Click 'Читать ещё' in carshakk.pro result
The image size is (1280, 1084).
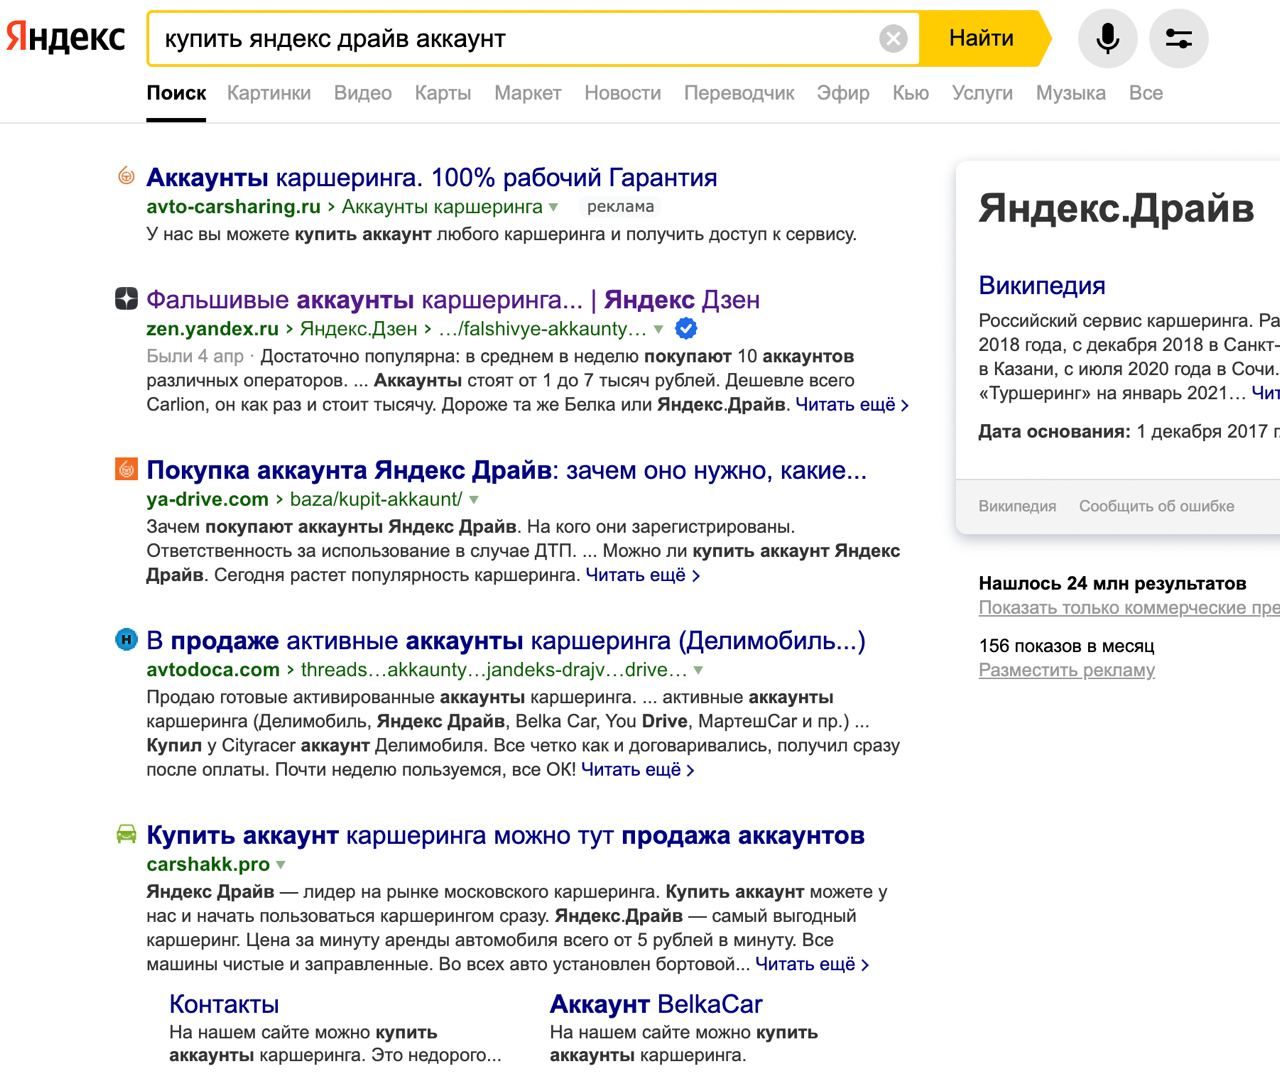click(812, 964)
